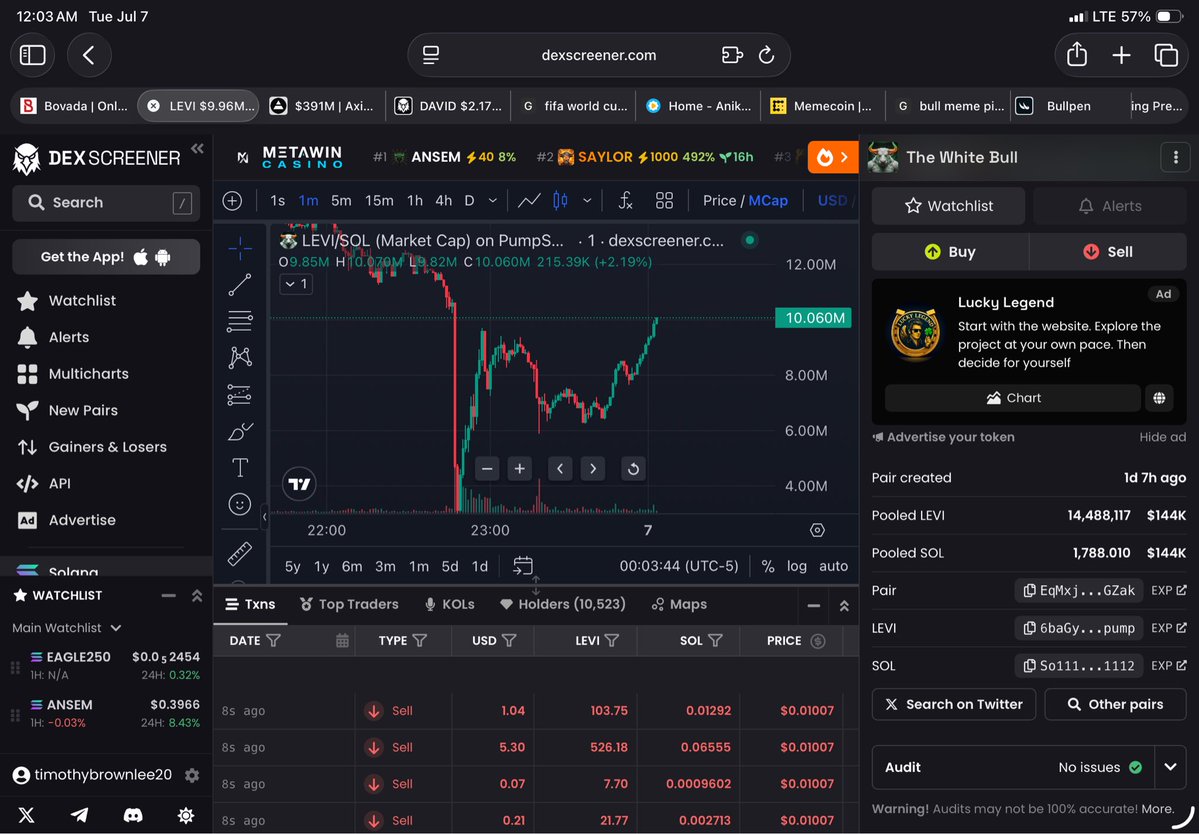Open the Maps tab
The height and width of the screenshot is (834, 1199).
680,604
